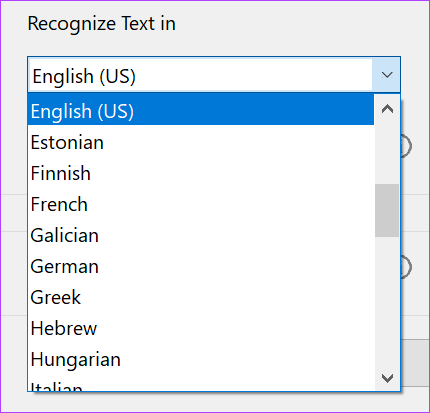Screen dimensions: 430x413
Task: Toggle the upper partially hidden radio button
Action: click(406, 146)
